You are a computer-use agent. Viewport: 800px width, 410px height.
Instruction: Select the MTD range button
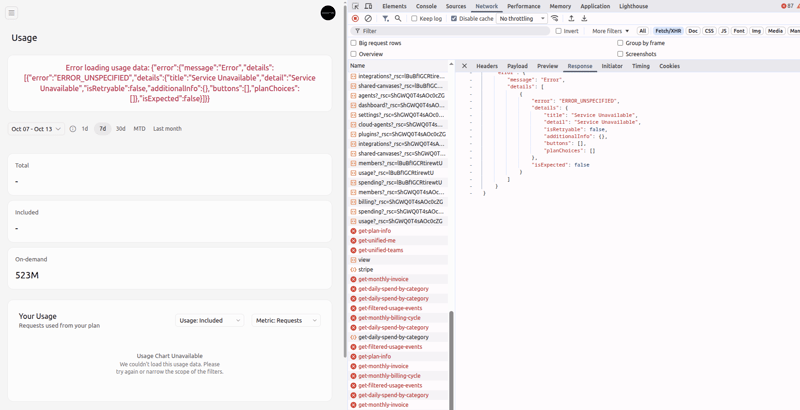click(139, 129)
